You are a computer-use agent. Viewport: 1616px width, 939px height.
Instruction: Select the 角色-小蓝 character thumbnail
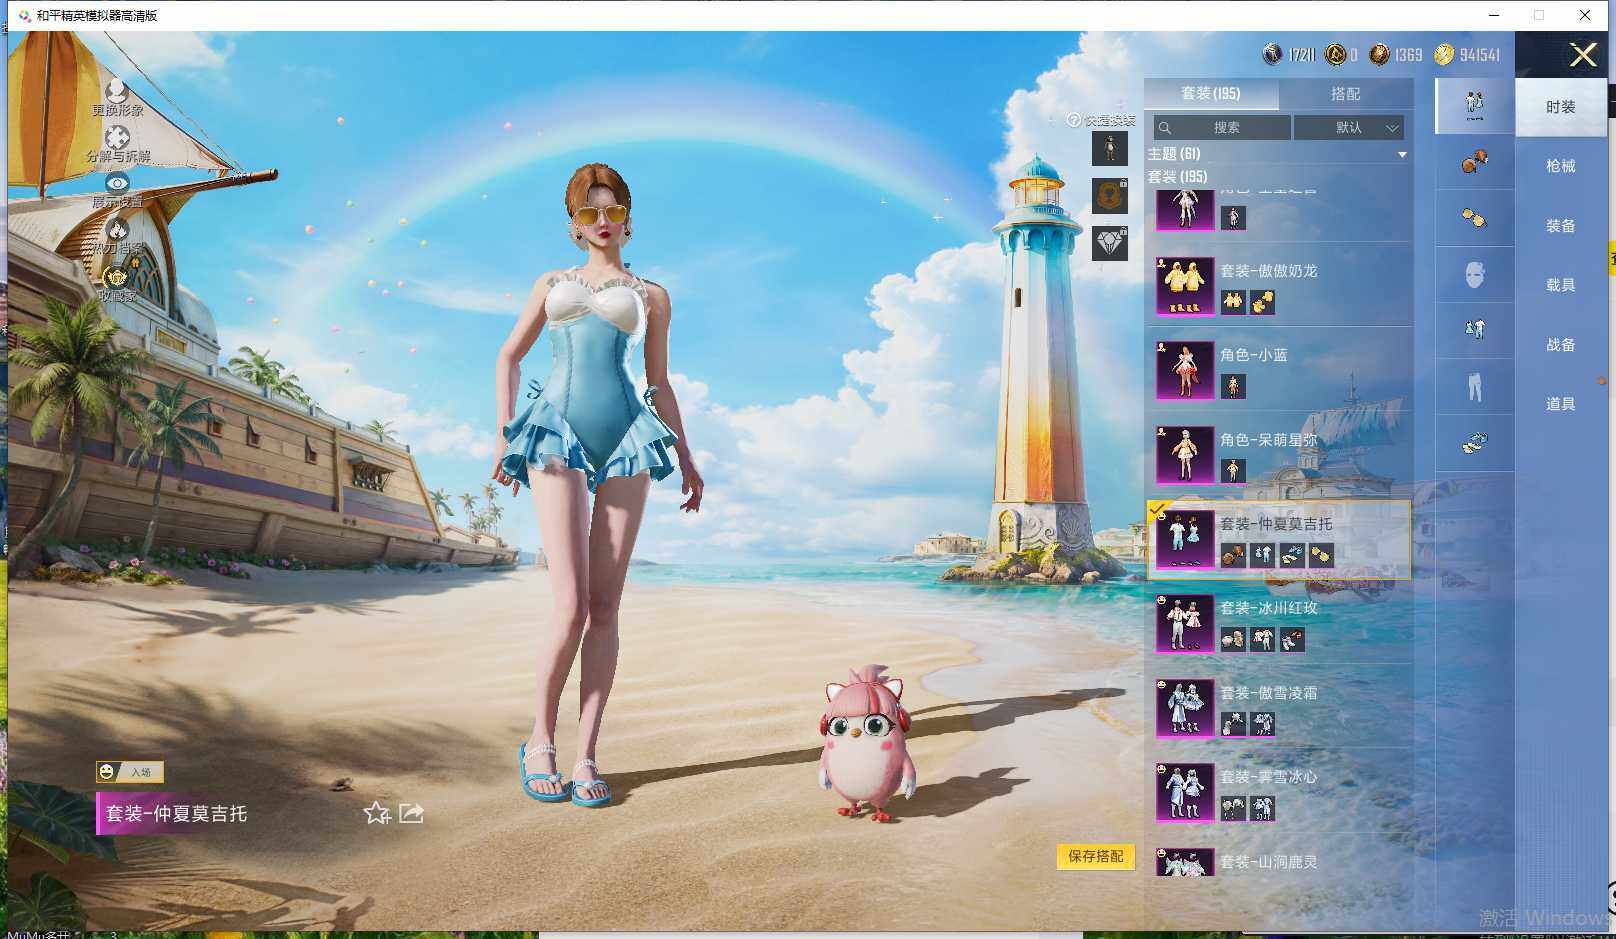(1185, 370)
